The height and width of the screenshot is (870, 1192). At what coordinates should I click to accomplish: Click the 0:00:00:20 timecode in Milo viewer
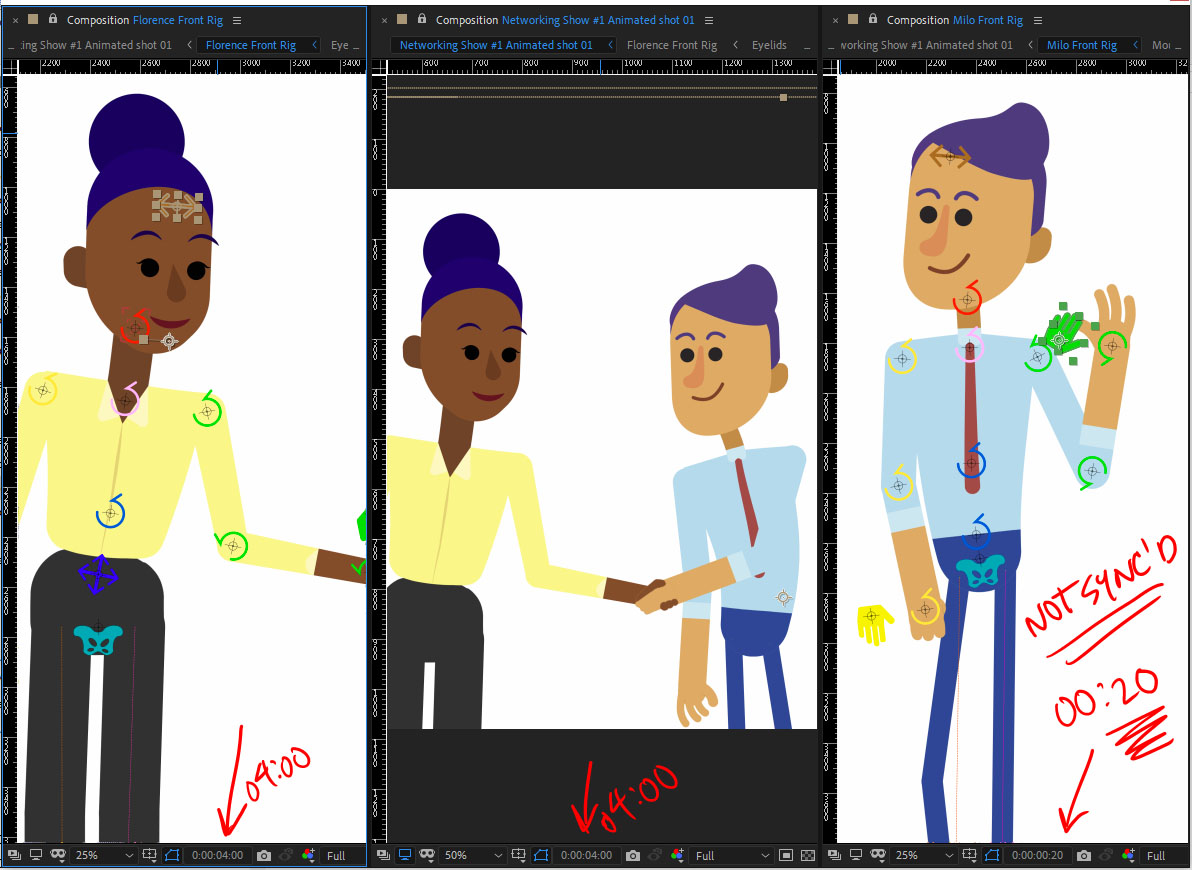pos(1037,856)
